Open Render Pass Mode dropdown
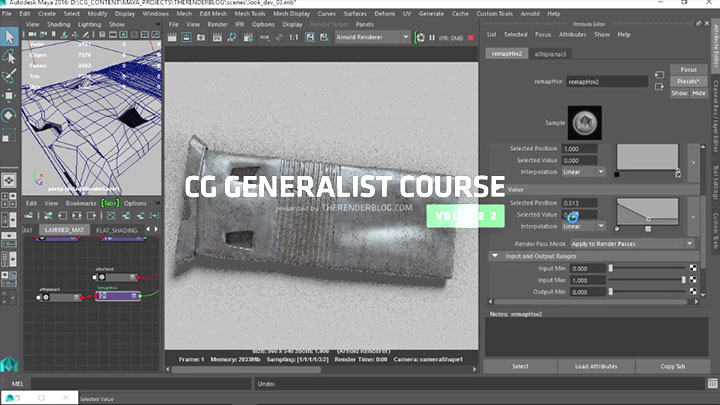Screen dimensions: 720x405 [632, 244]
